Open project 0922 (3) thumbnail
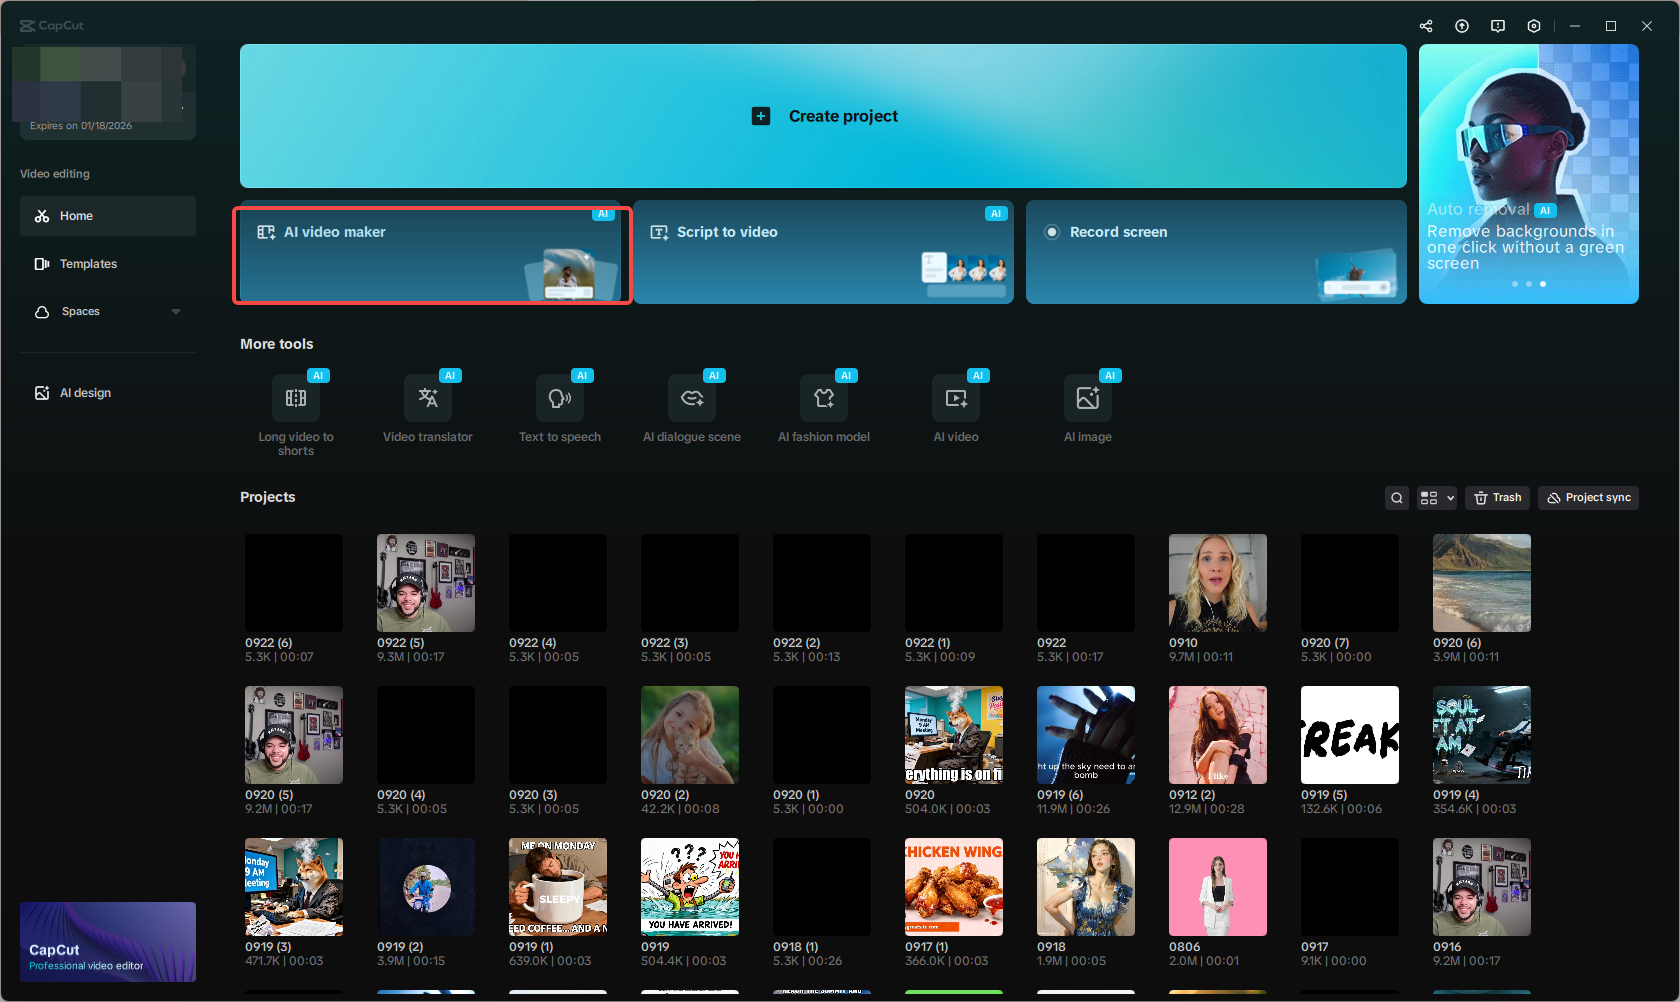1680x1002 pixels. [x=690, y=583]
